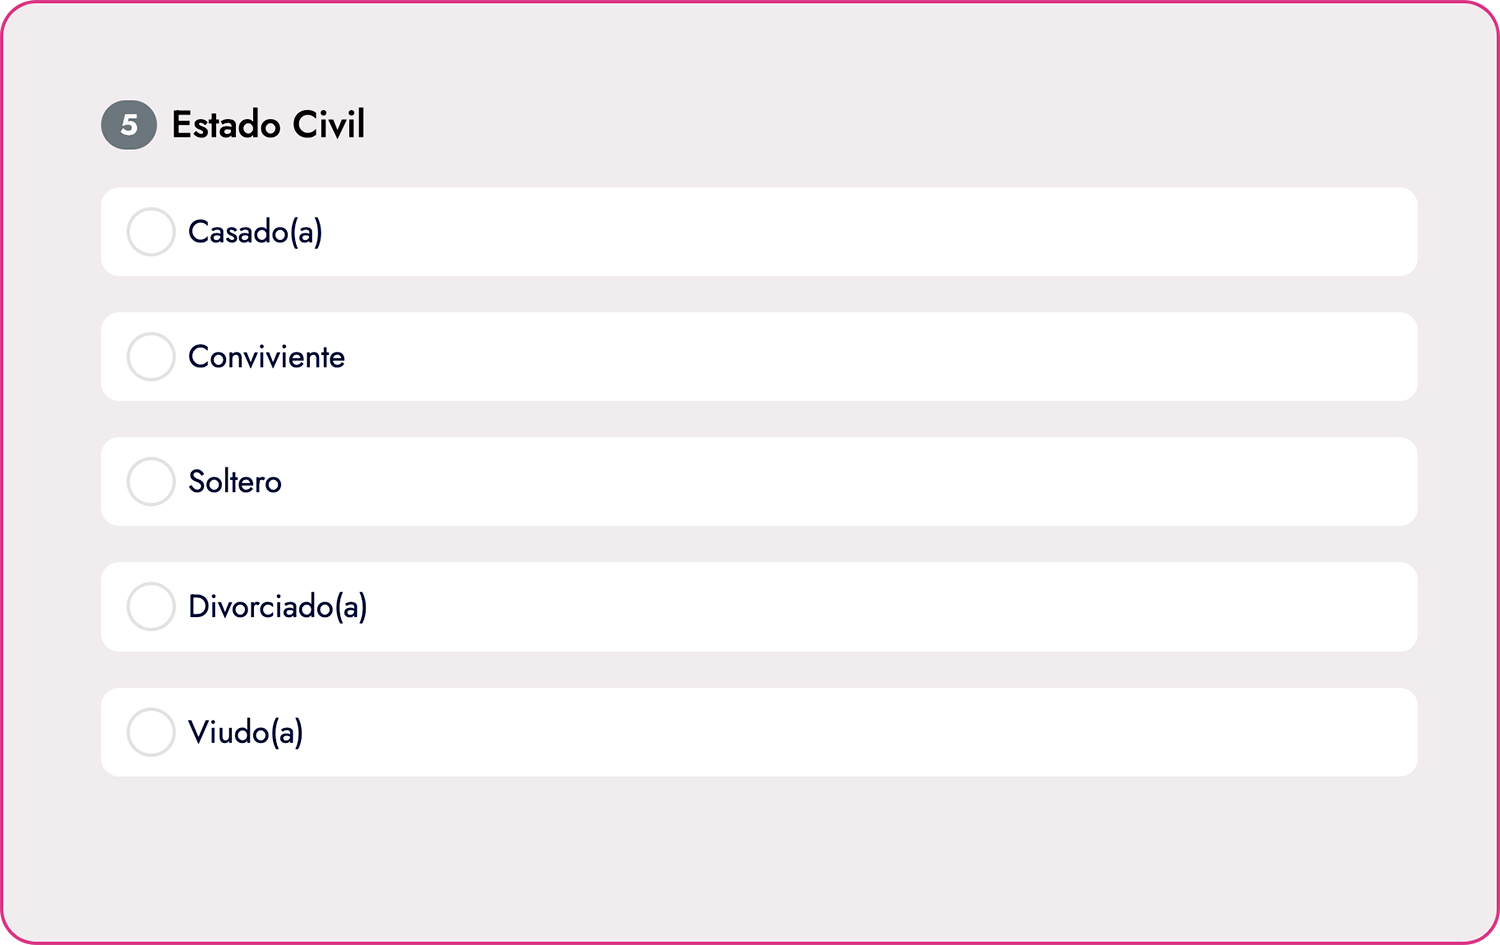Viewport: 1500px width, 945px height.
Task: Click the word Civil in the heading
Action: (x=329, y=125)
